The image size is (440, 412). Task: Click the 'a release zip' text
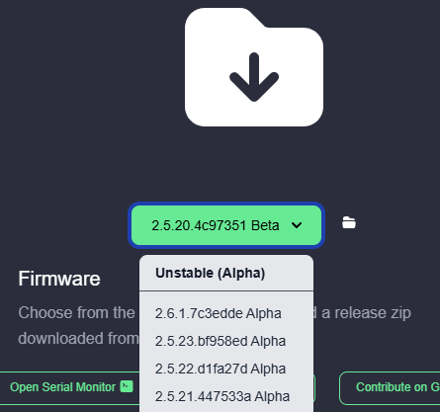click(366, 313)
